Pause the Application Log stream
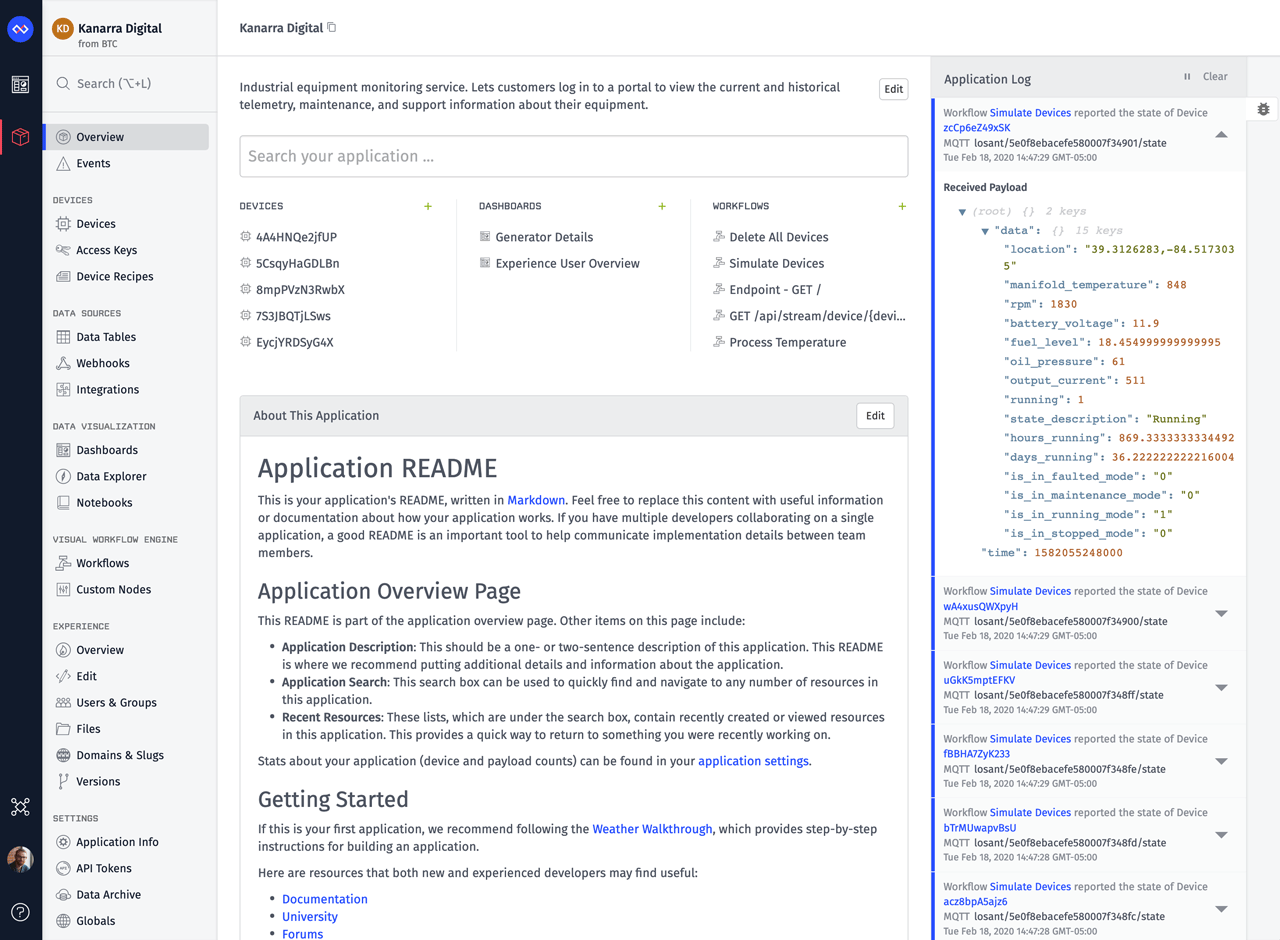The image size is (1280, 940). click(1185, 76)
